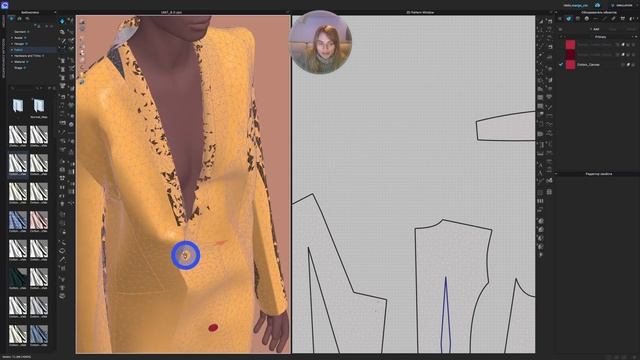Click the cloud icon in the top bar
640x360 pixels.
click(x=598, y=5)
